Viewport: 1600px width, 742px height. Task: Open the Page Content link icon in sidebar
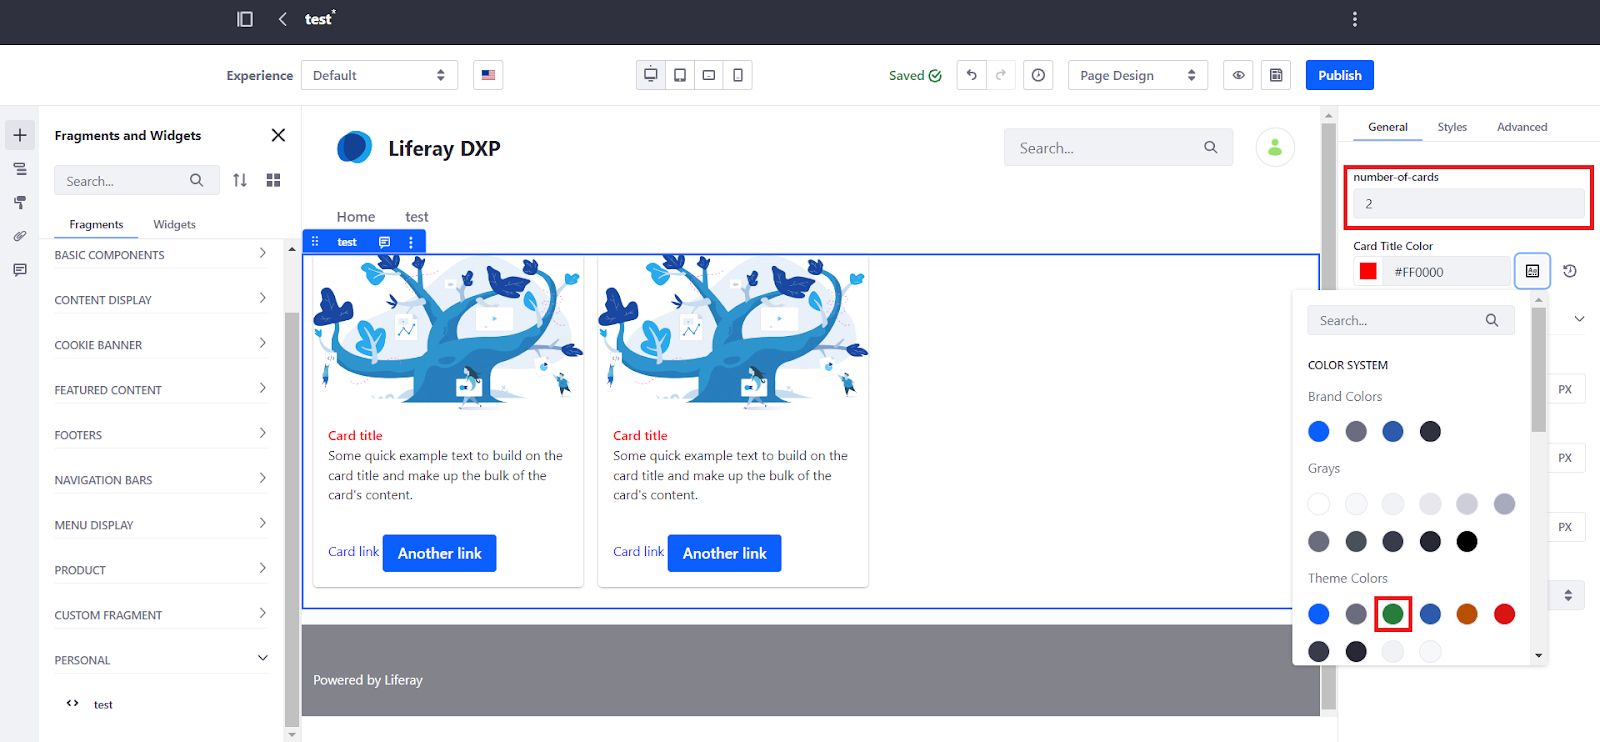click(20, 236)
